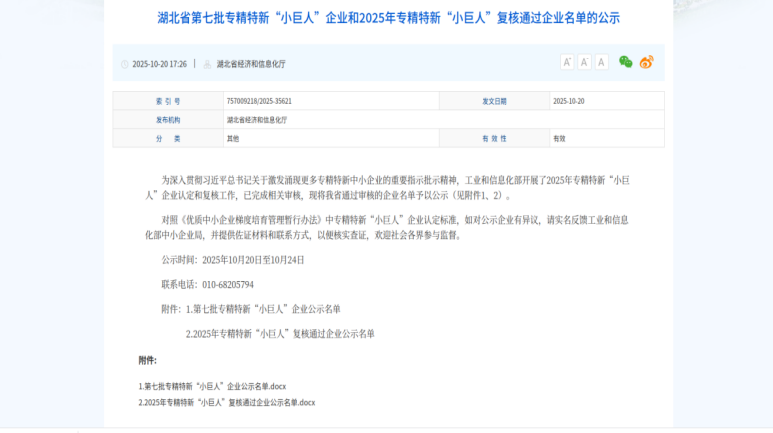Image resolution: width=773 pixels, height=433 pixels.
Task: Reset text with the default-size A icon
Action: pos(601,62)
